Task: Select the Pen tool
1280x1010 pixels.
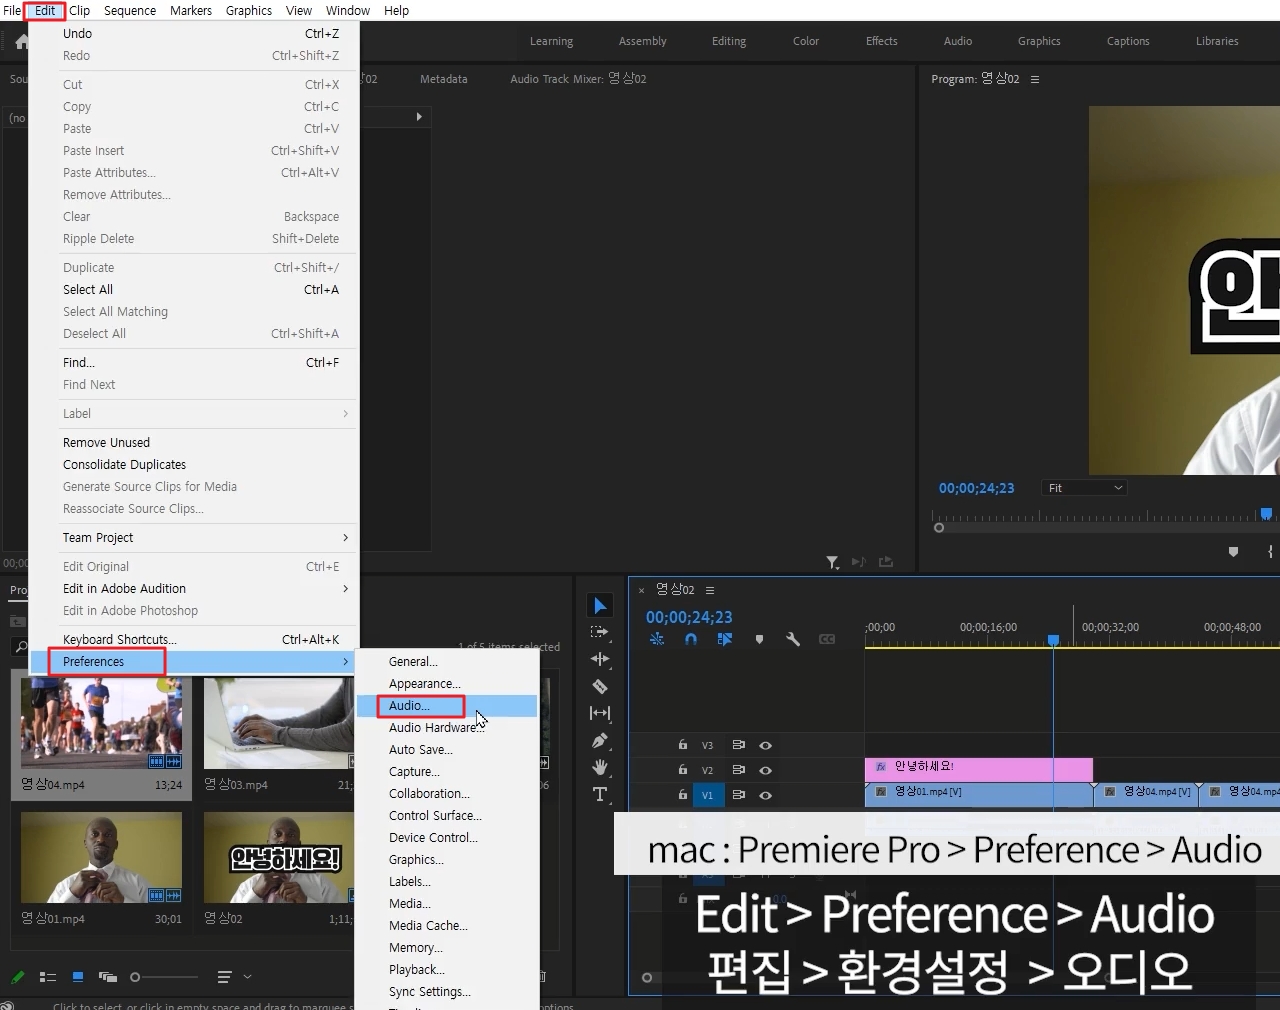Action: pyautogui.click(x=600, y=741)
